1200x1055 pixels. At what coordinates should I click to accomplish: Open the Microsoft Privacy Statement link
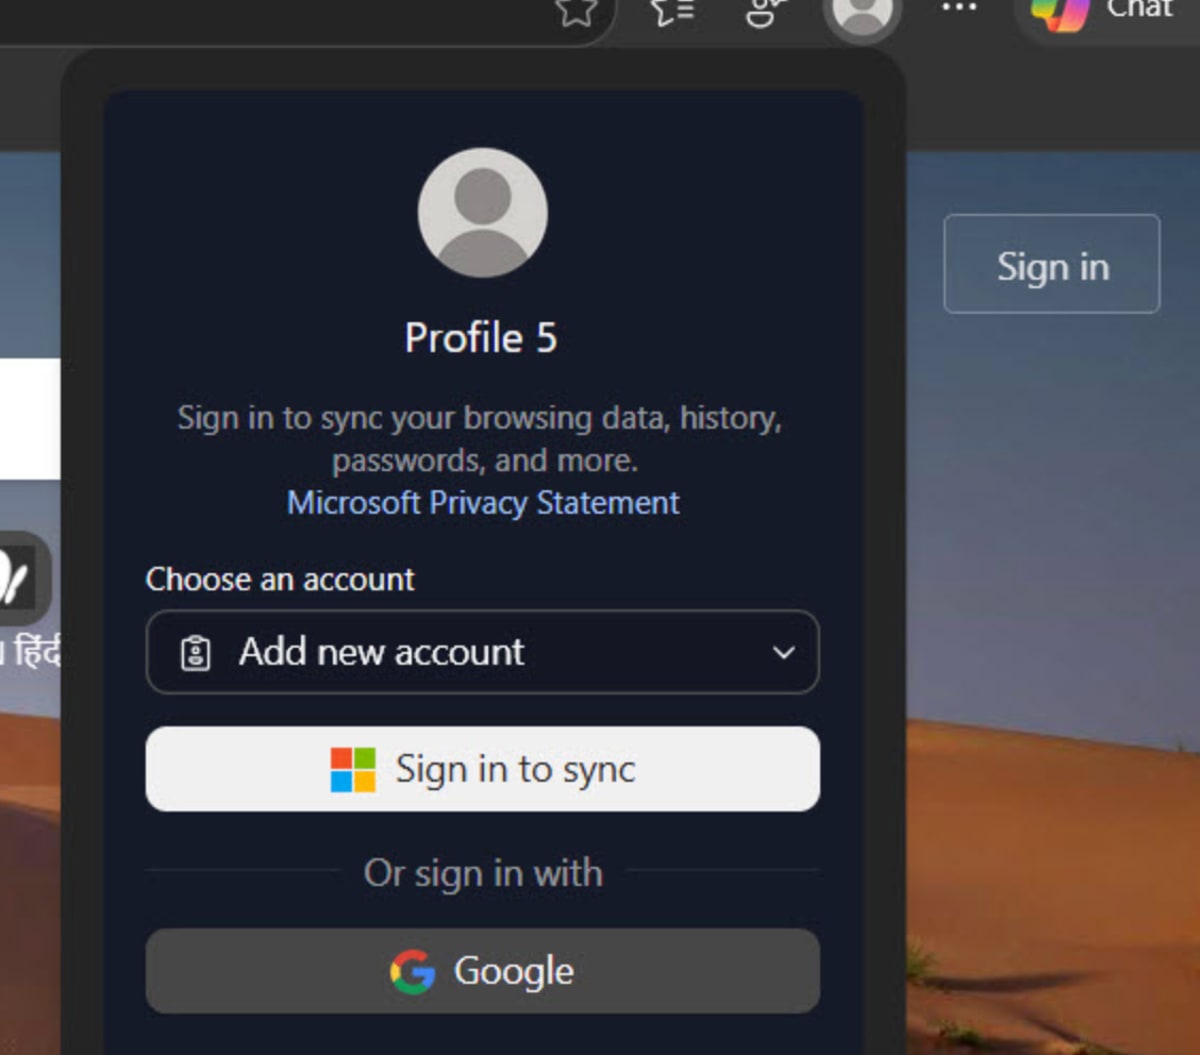[x=483, y=502]
